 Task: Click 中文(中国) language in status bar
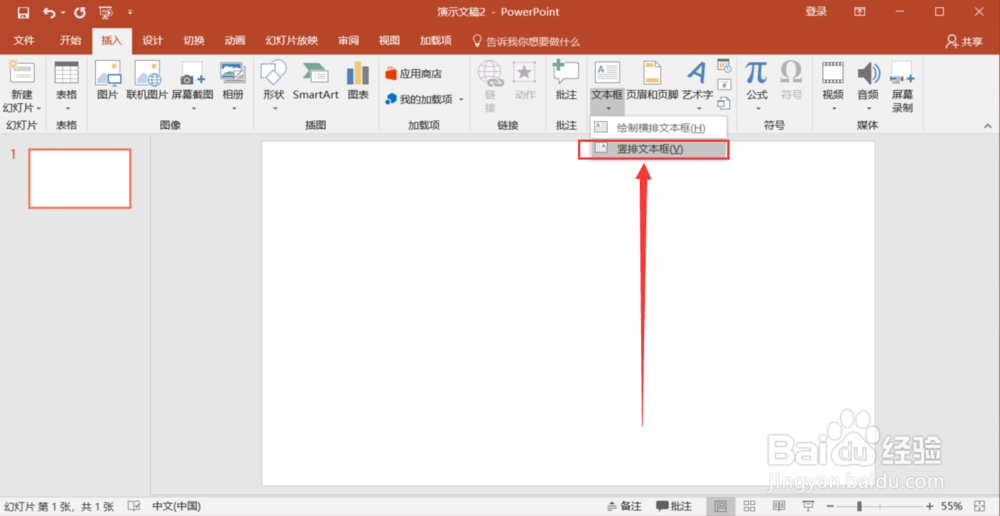(x=176, y=506)
